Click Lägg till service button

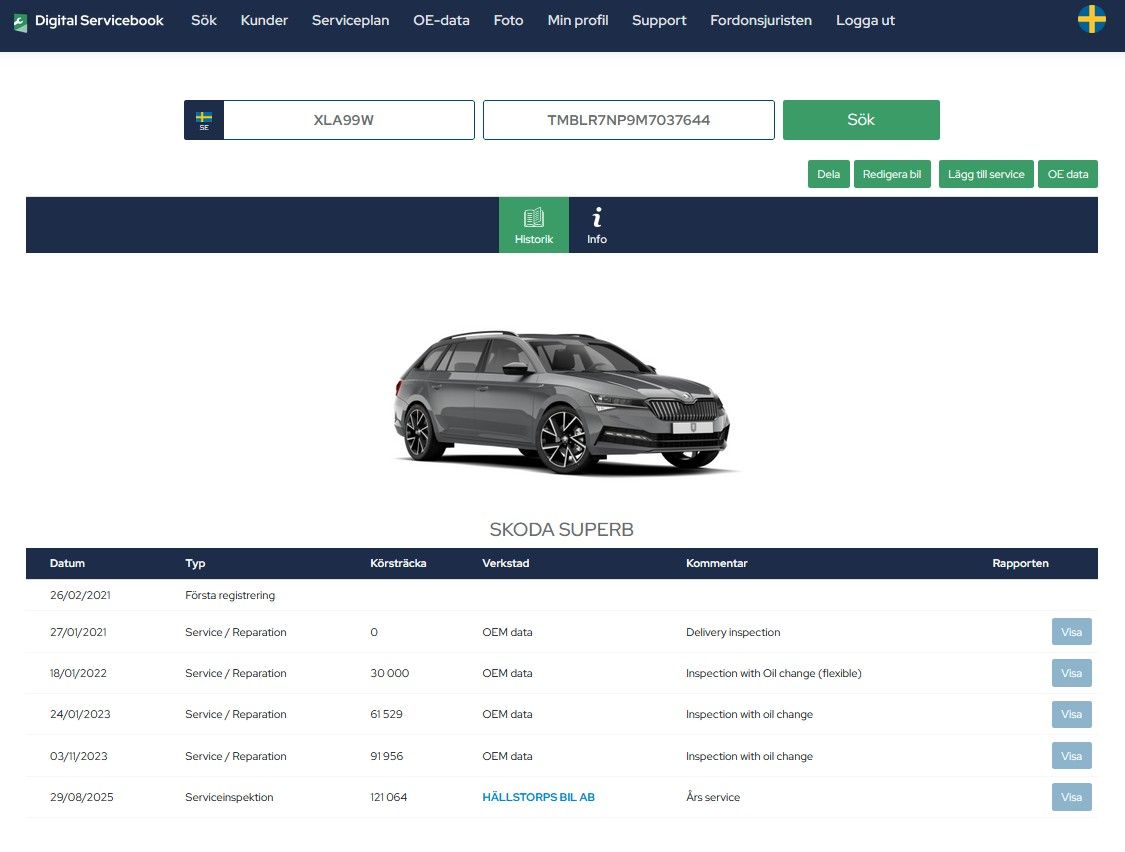click(986, 174)
